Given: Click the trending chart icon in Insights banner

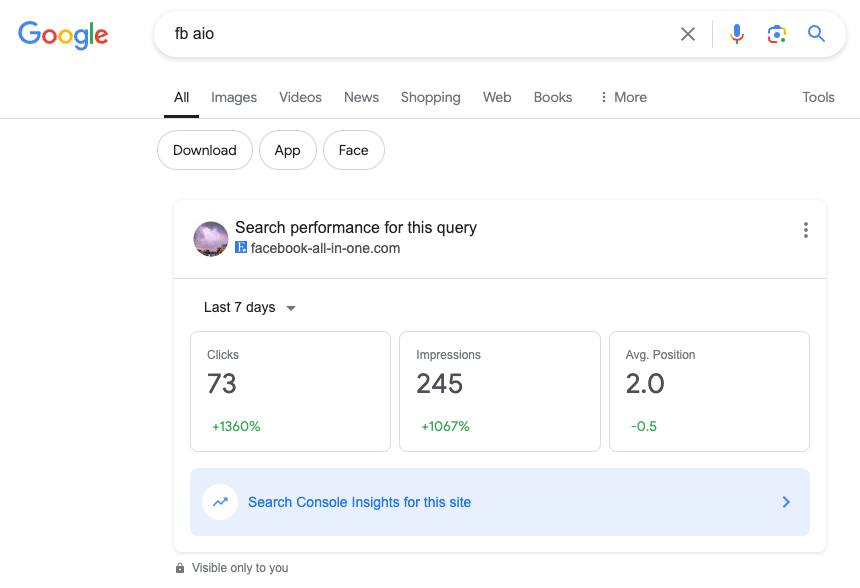Looking at the screenshot, I should (220, 502).
